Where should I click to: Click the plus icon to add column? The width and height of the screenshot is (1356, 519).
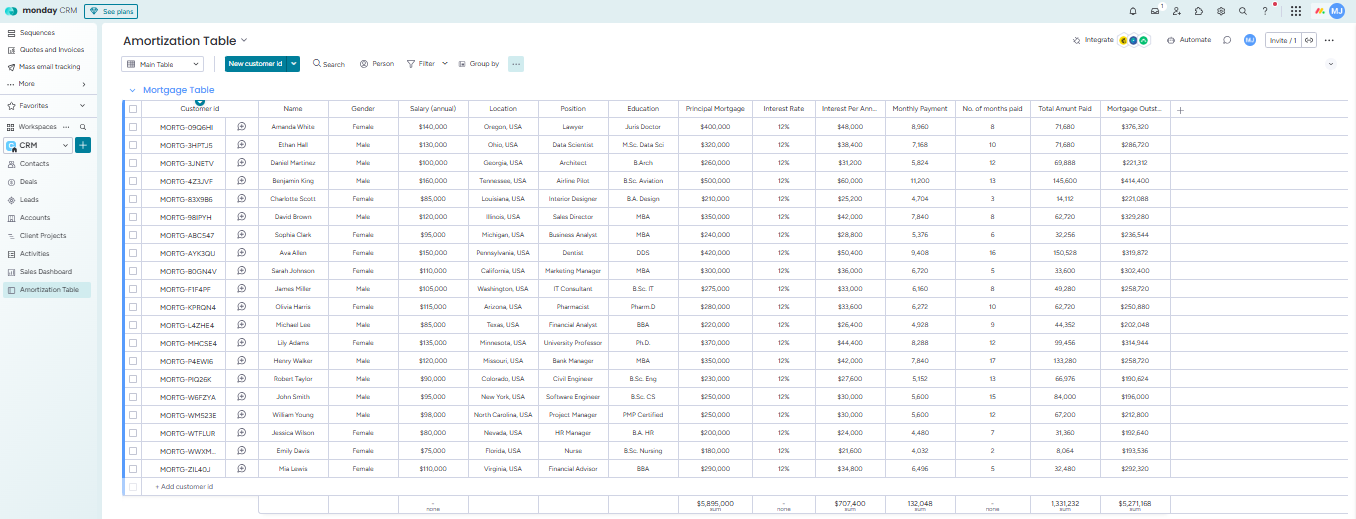(x=1180, y=110)
